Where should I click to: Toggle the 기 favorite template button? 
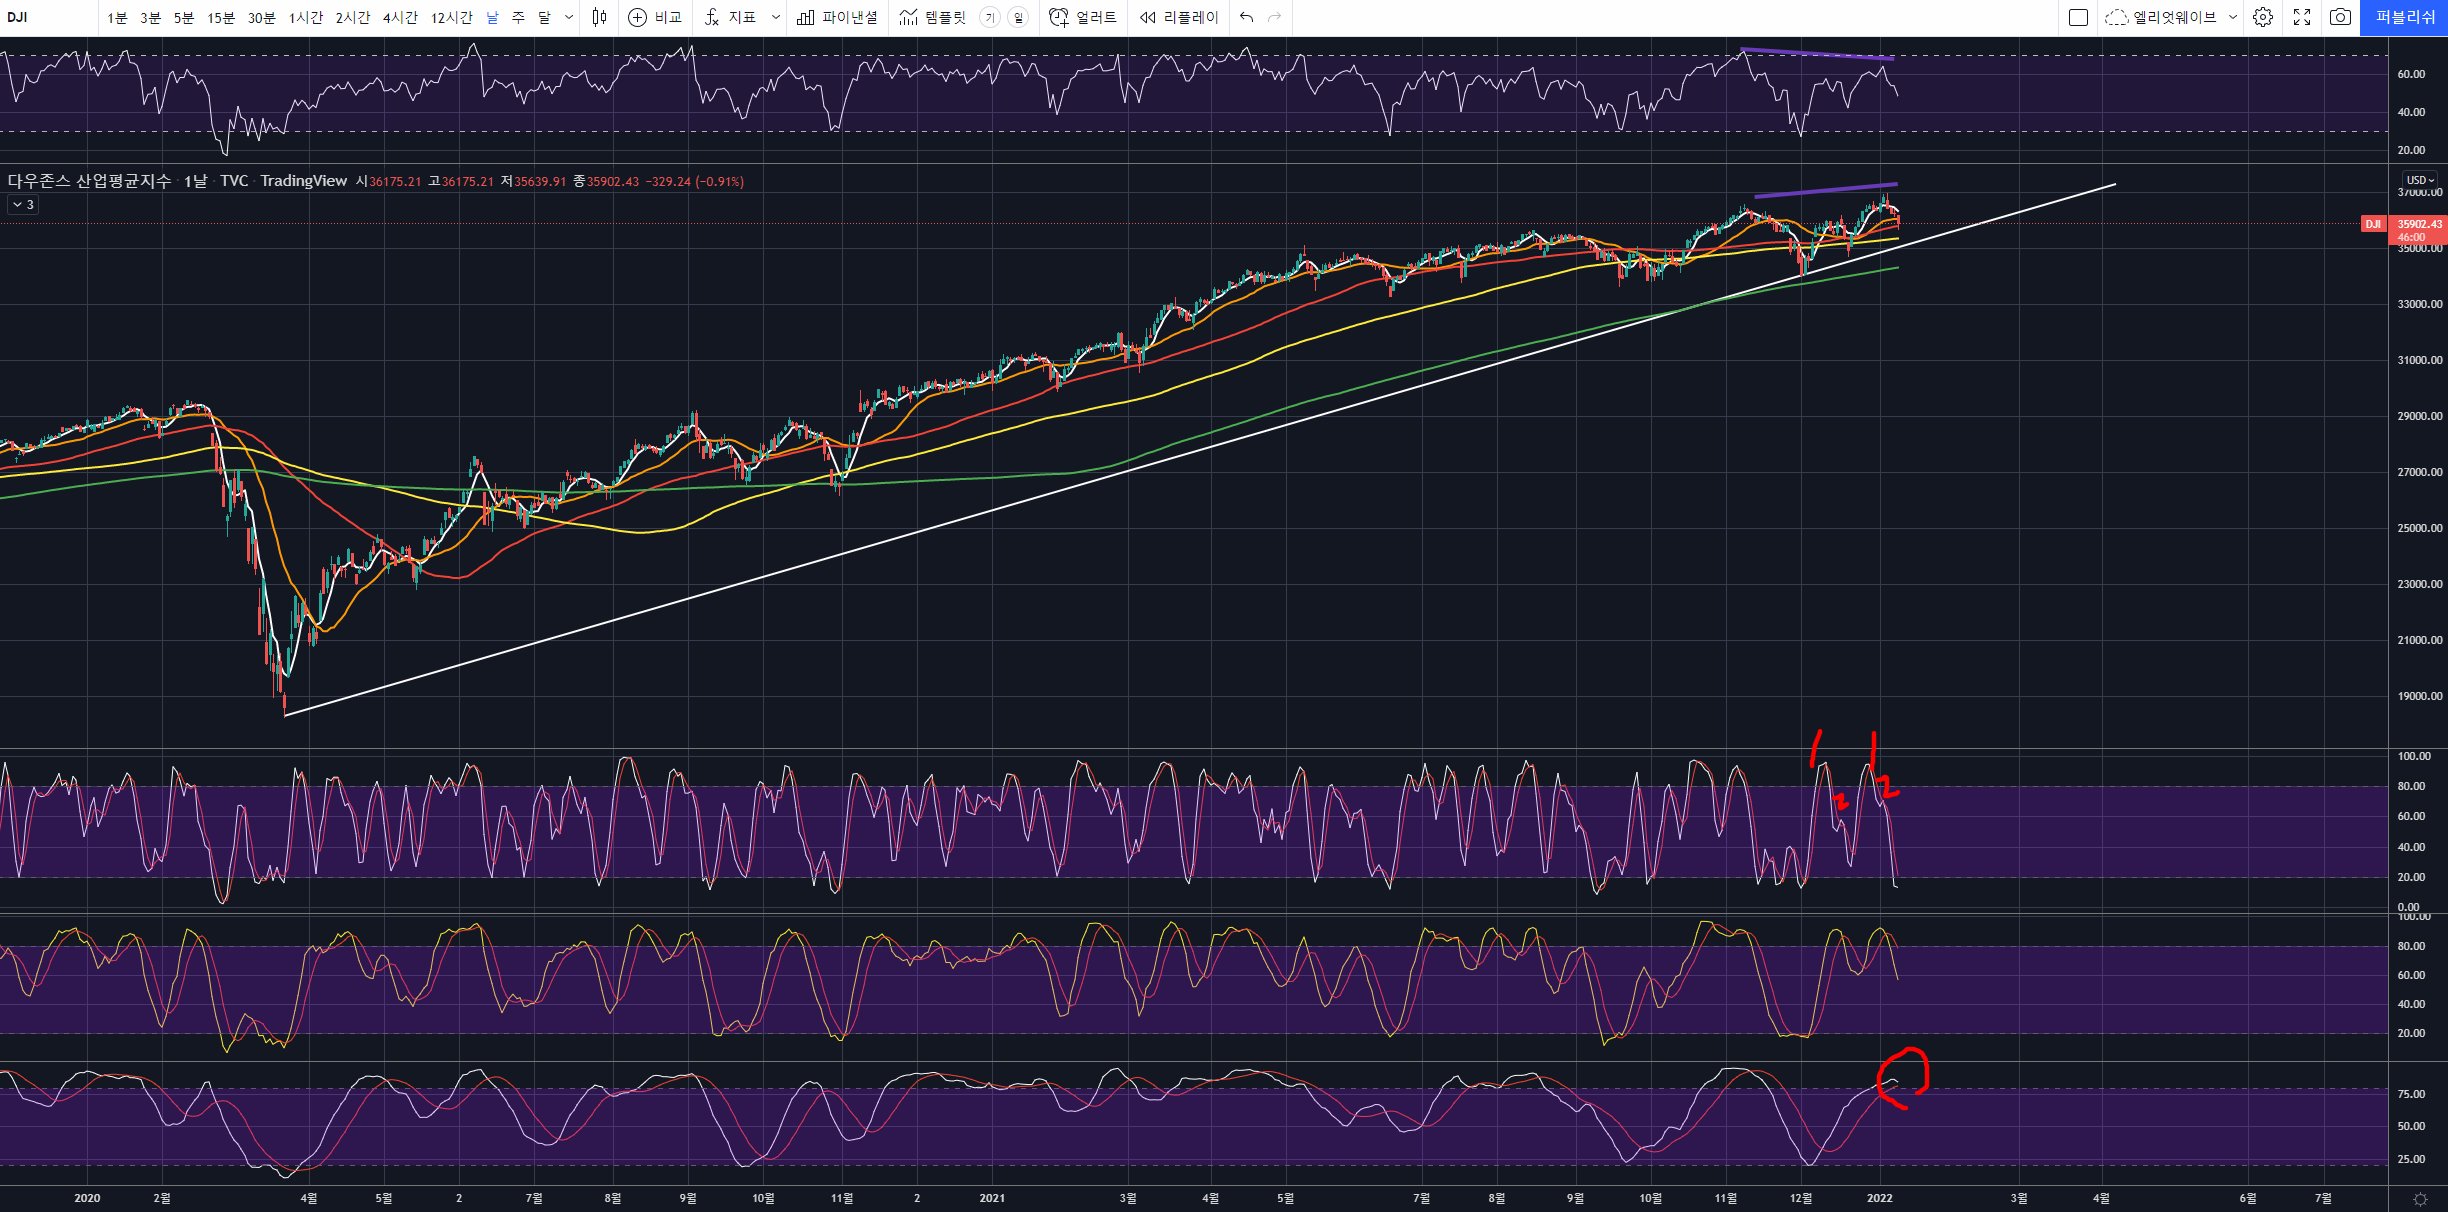click(x=989, y=17)
